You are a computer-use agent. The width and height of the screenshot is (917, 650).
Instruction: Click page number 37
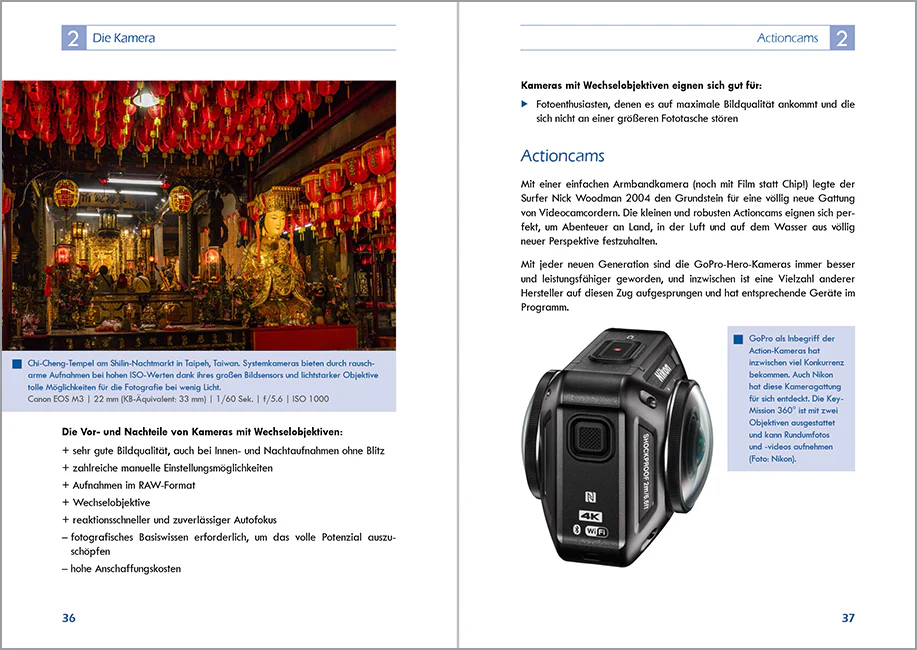tap(848, 618)
